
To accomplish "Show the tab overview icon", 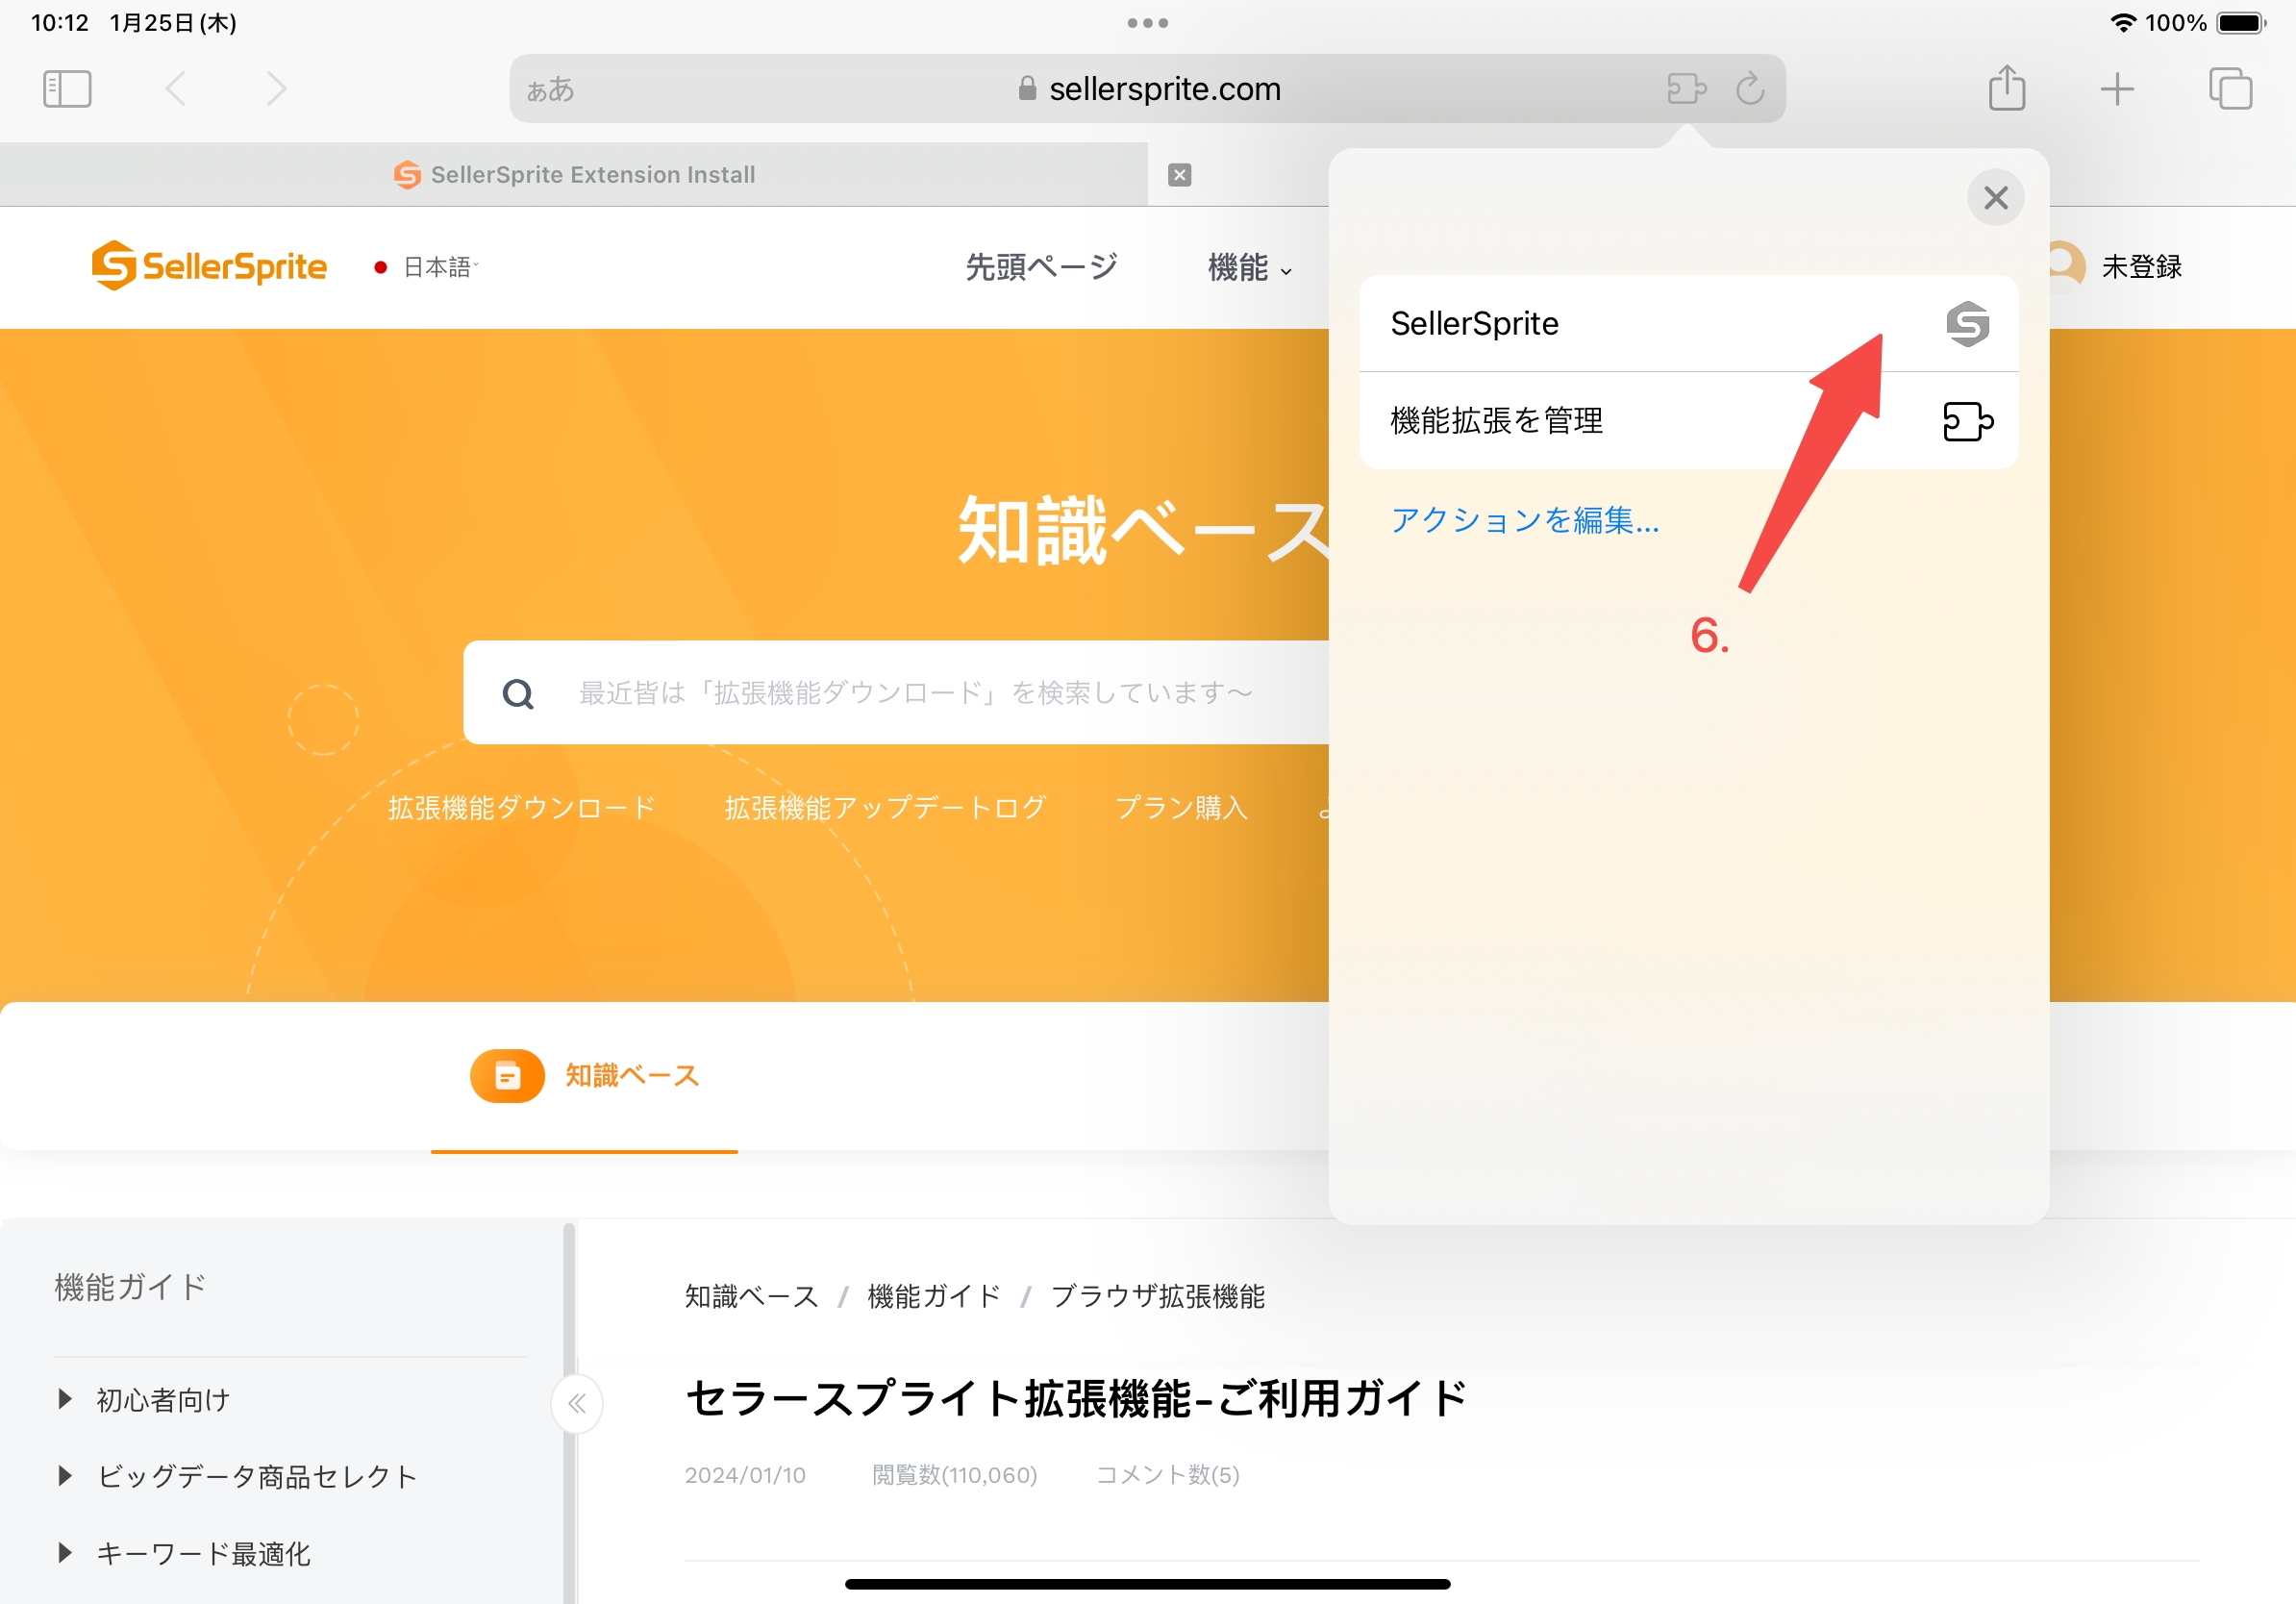I will coord(2230,89).
